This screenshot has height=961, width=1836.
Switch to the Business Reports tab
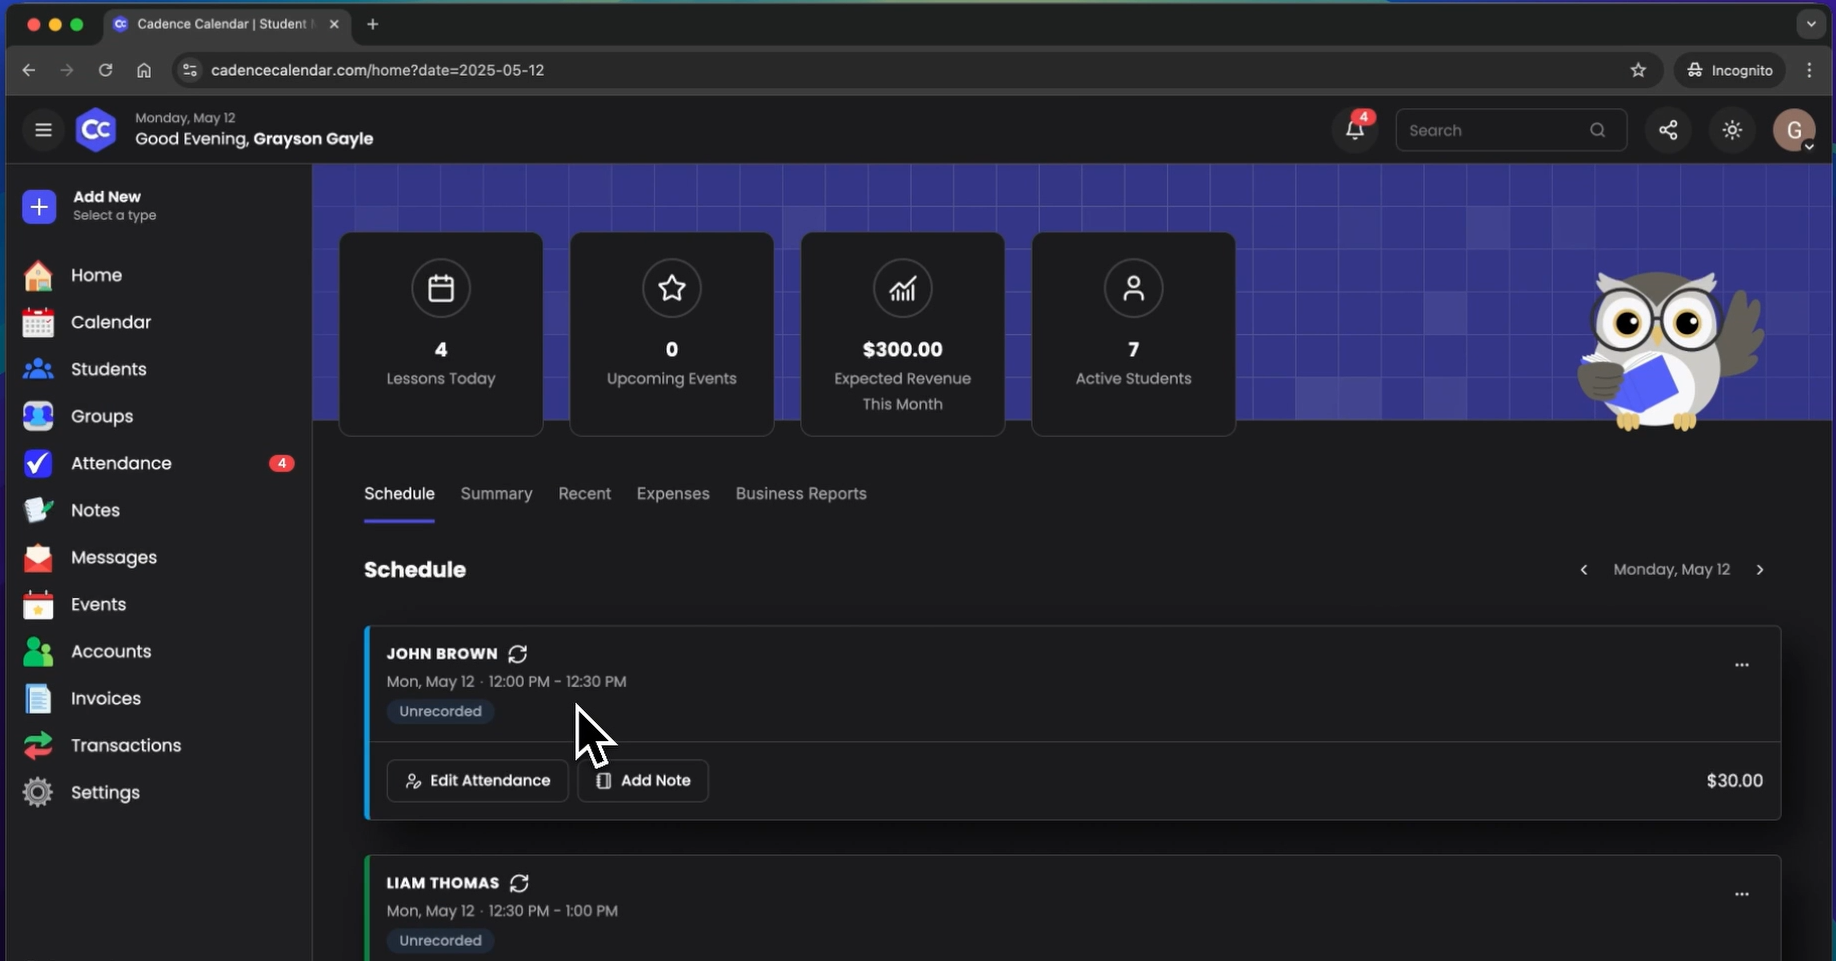click(801, 494)
